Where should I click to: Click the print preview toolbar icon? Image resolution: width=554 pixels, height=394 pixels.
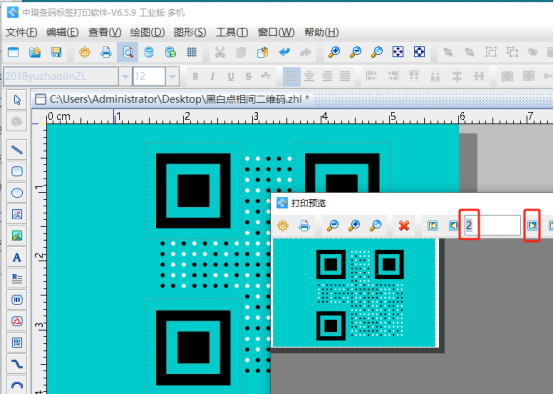(x=128, y=53)
